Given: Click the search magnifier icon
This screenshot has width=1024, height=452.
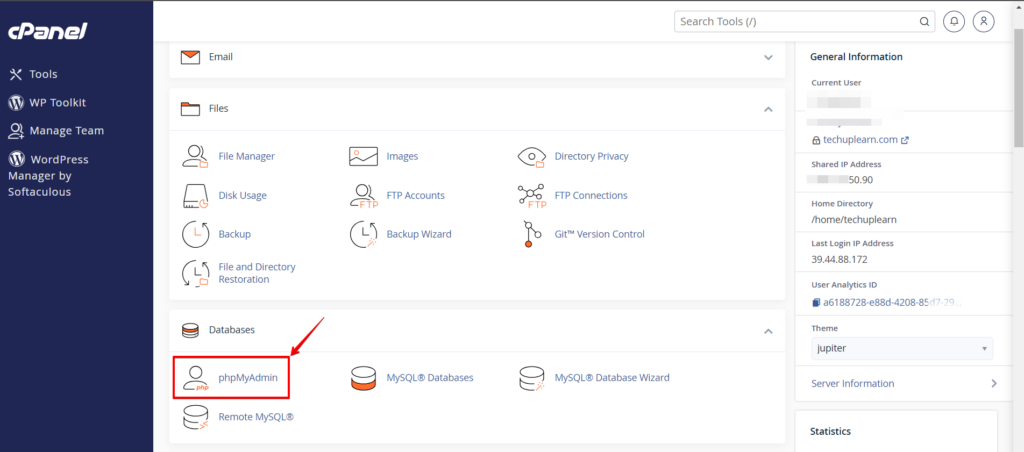Looking at the screenshot, I should pyautogui.click(x=924, y=22).
